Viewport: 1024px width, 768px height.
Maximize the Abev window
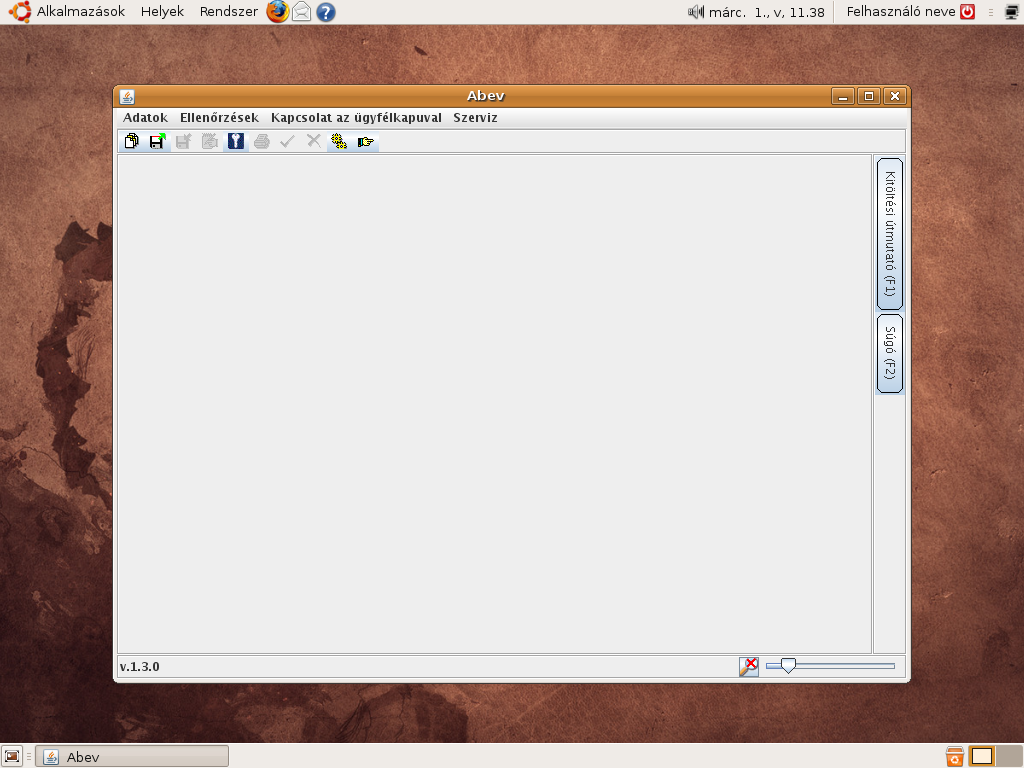(869, 97)
